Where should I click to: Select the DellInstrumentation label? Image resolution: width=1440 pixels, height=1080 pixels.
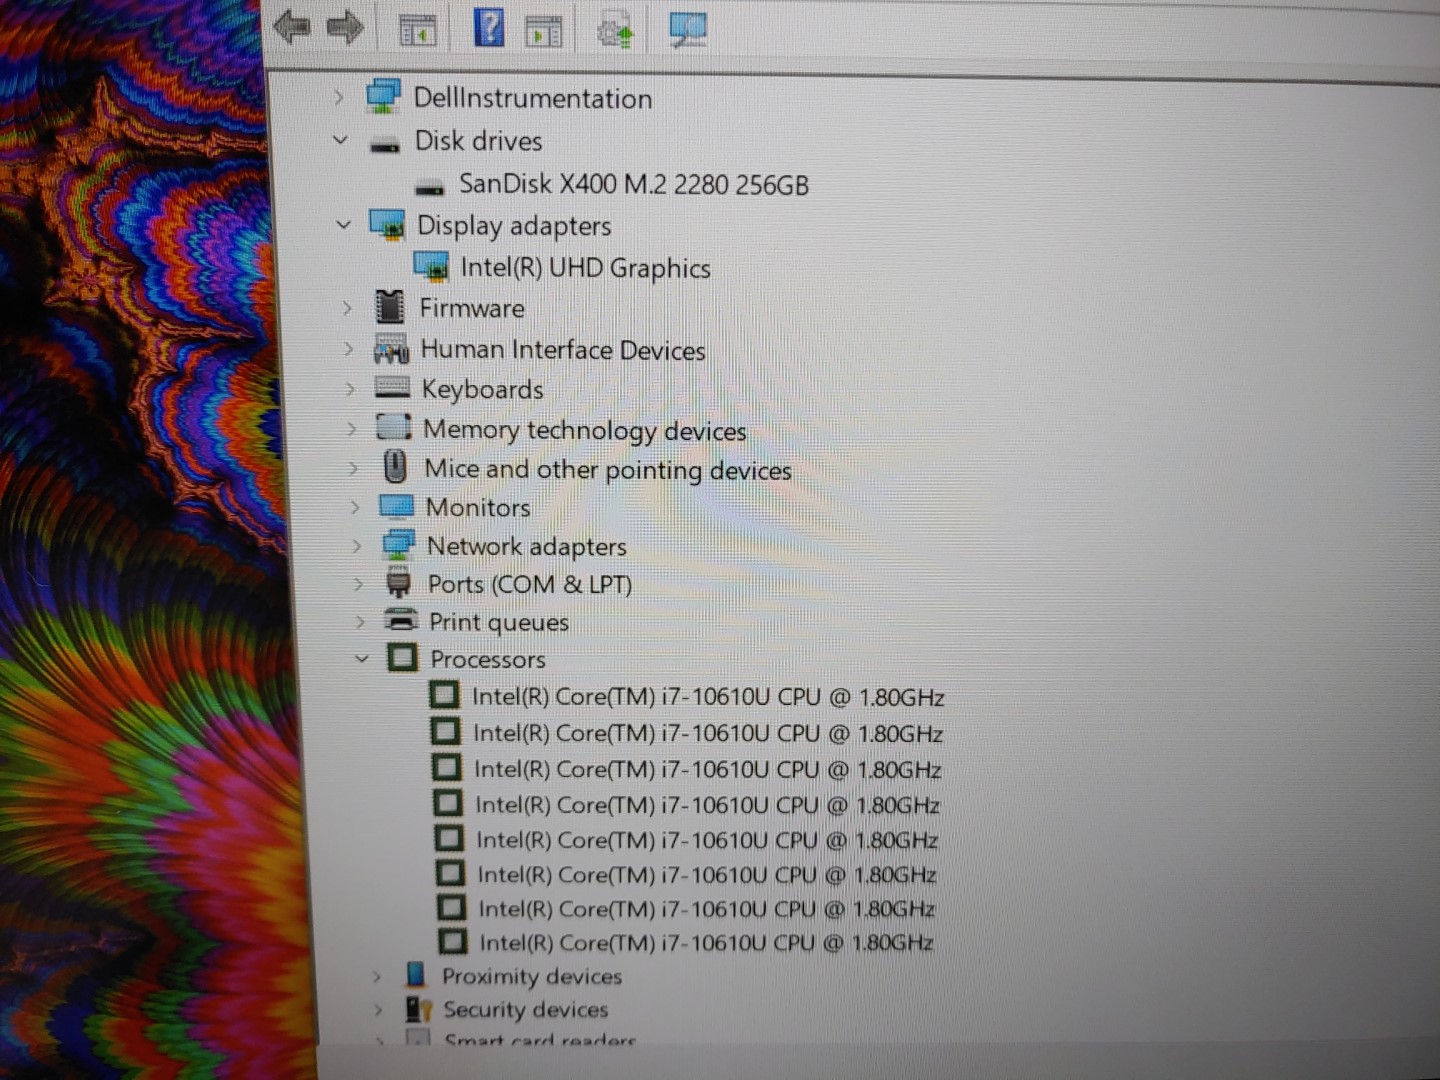[533, 98]
